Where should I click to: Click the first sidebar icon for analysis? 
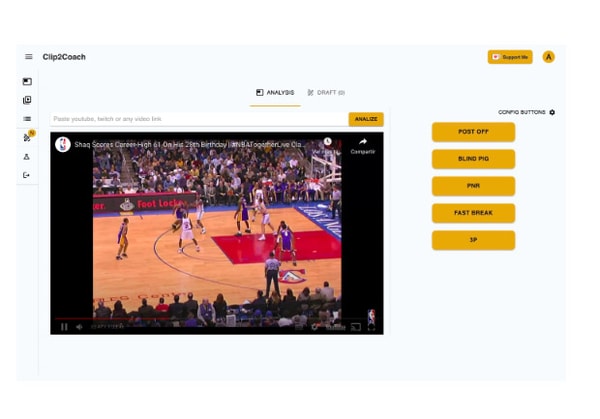pyautogui.click(x=28, y=82)
